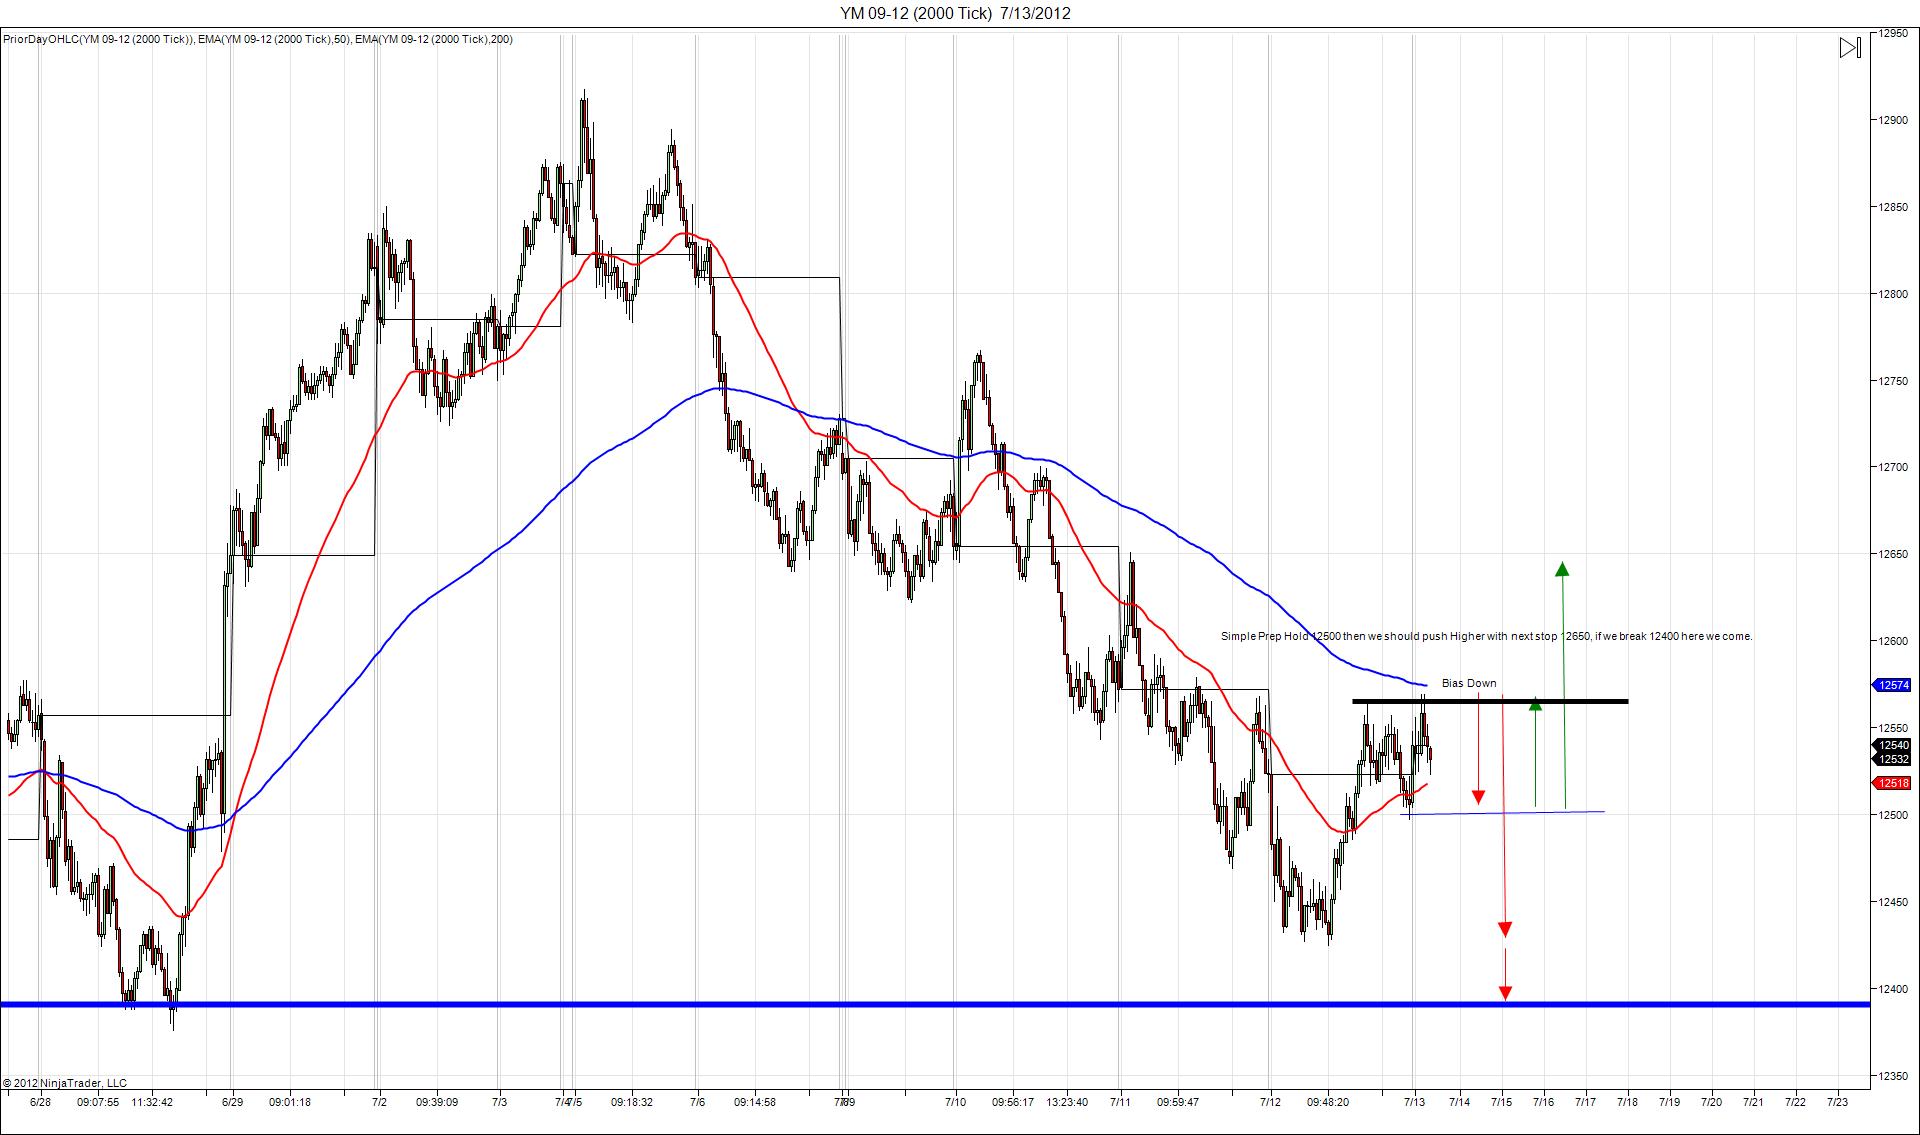
Task: Click the 7/23 date label
Action: coord(1837,1102)
